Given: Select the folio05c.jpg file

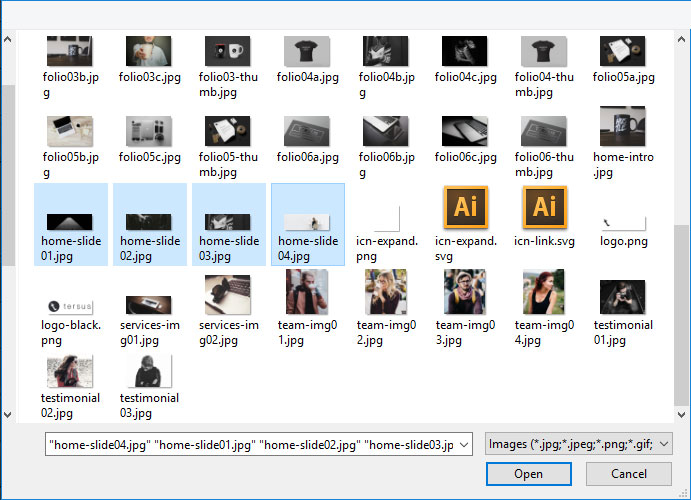Looking at the screenshot, I should click(x=149, y=139).
